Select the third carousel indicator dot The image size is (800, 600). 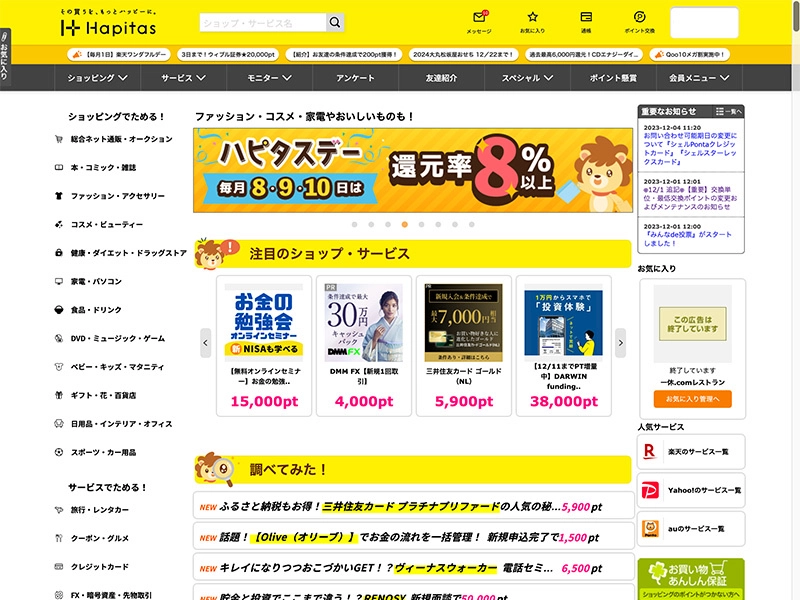pyautogui.click(x=388, y=224)
